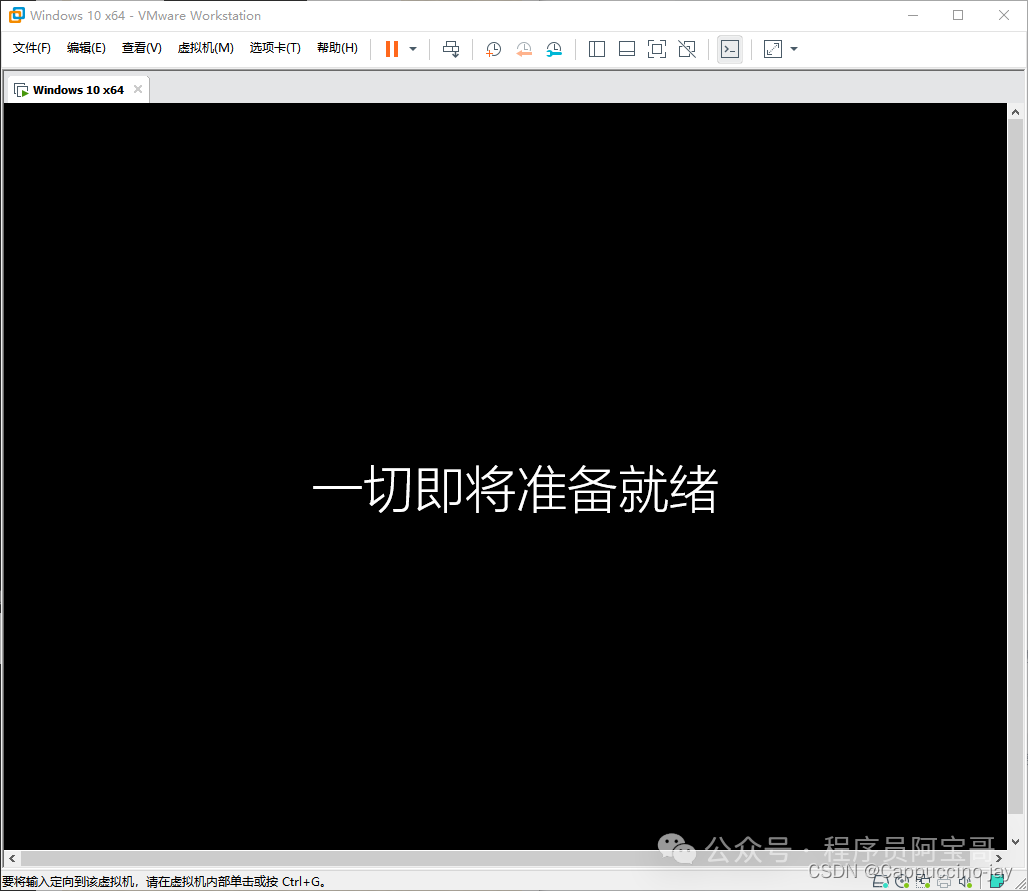Pause the virtual machine with orange button

(x=391, y=49)
